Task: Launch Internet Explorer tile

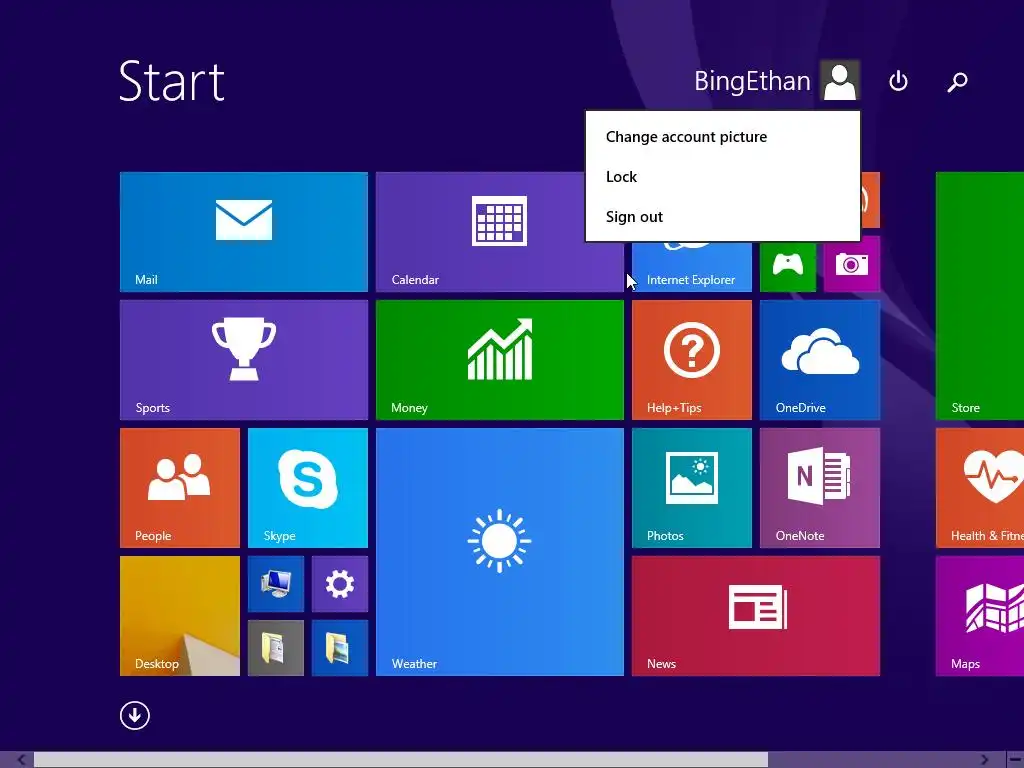Action: point(692,266)
